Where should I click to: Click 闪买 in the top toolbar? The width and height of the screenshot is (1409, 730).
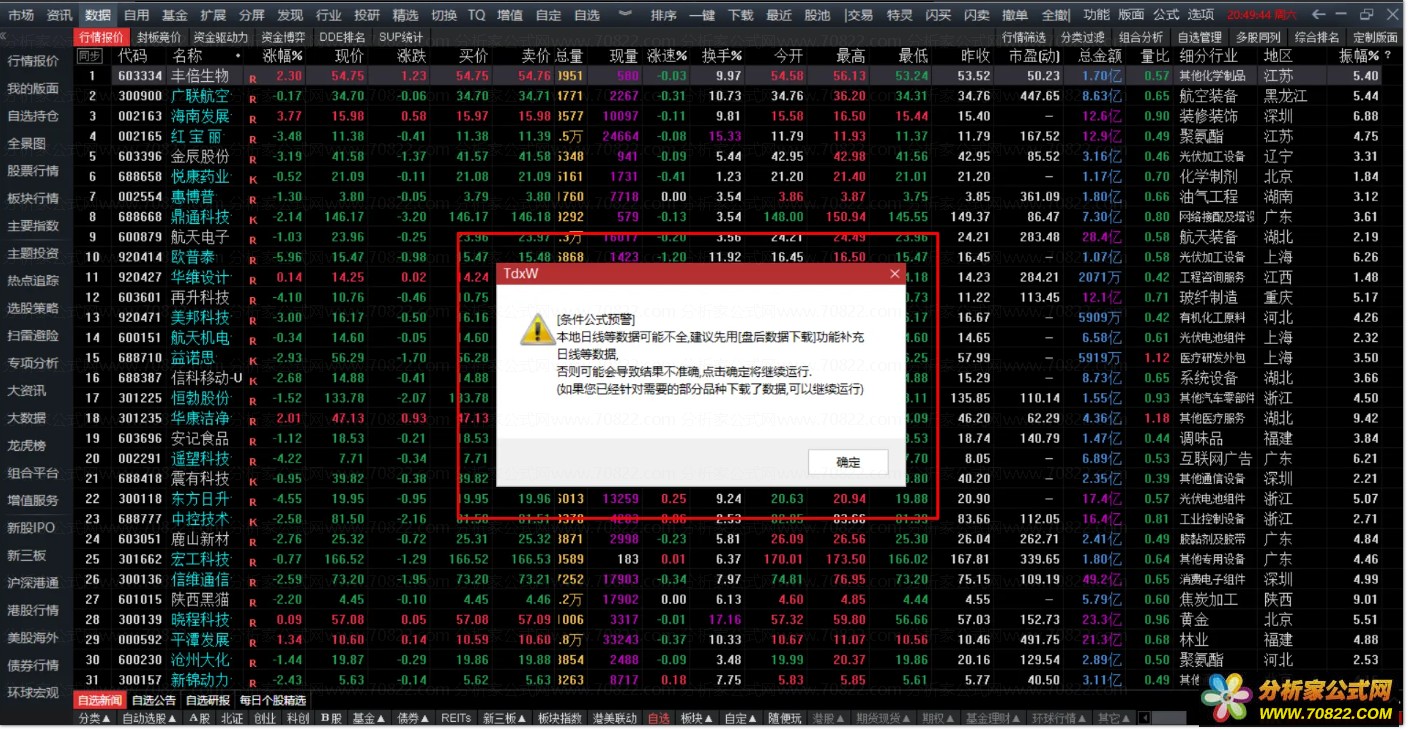pyautogui.click(x=938, y=15)
